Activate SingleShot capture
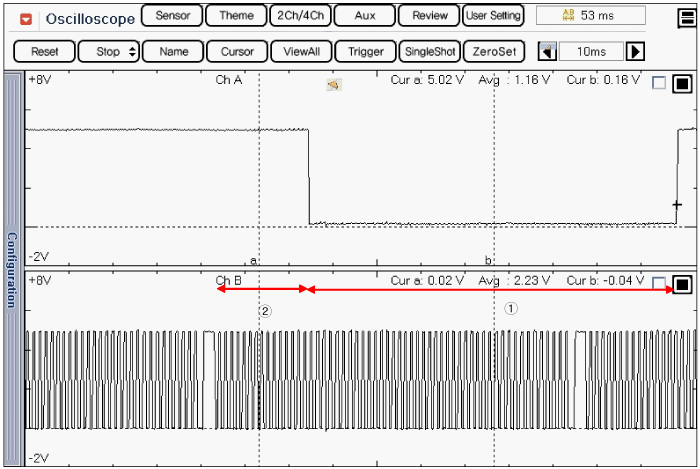 [x=430, y=51]
